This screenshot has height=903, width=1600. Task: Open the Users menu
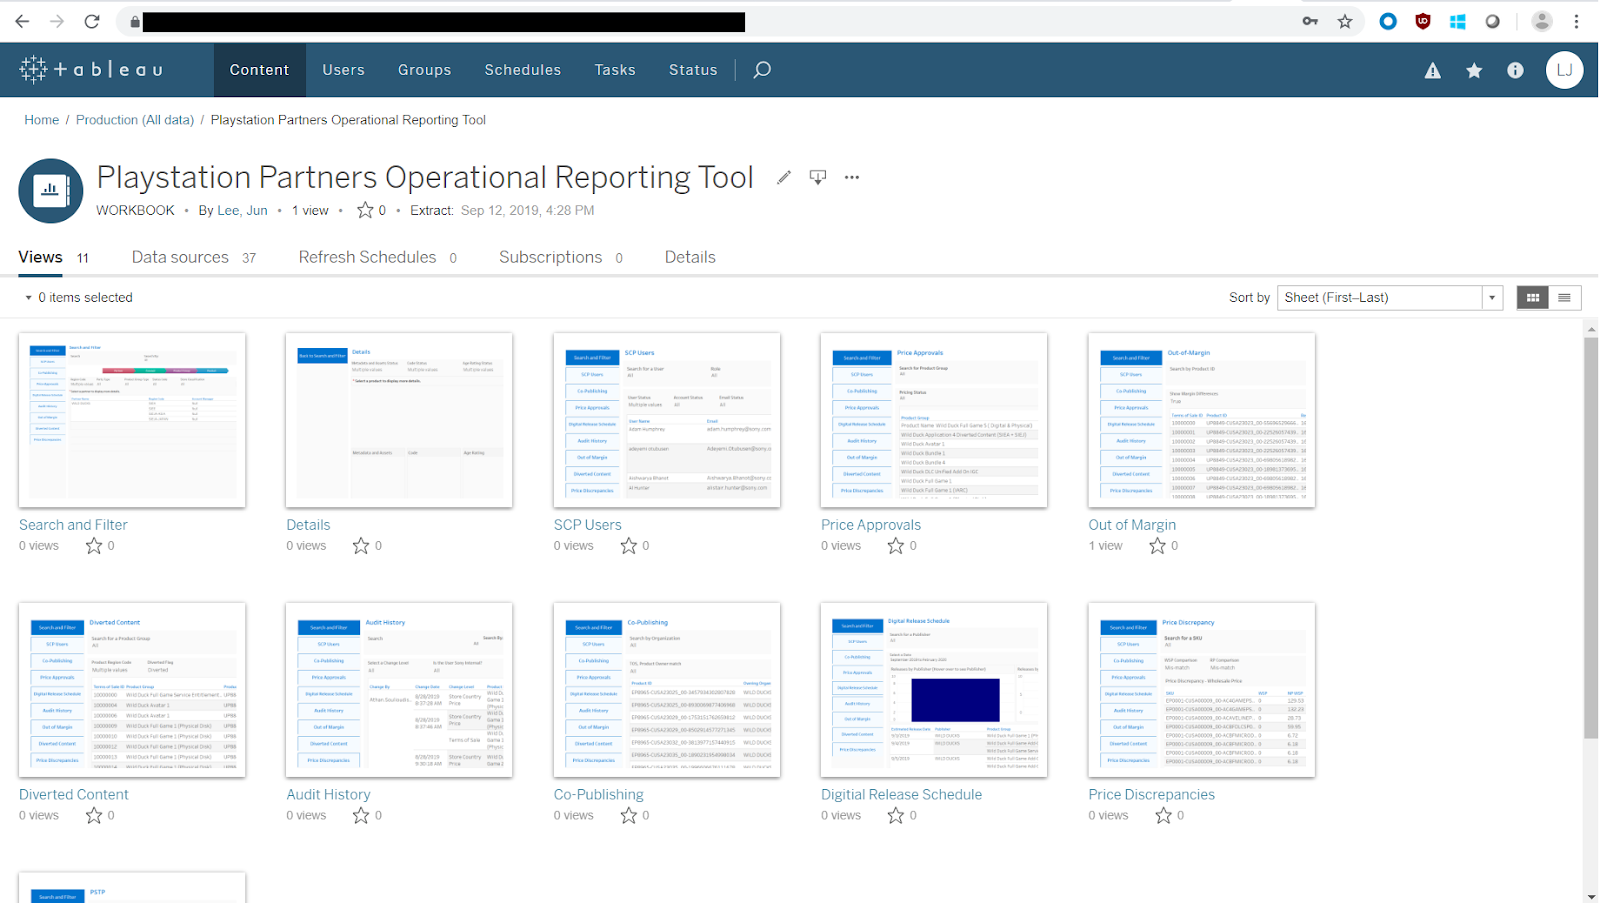(x=343, y=70)
